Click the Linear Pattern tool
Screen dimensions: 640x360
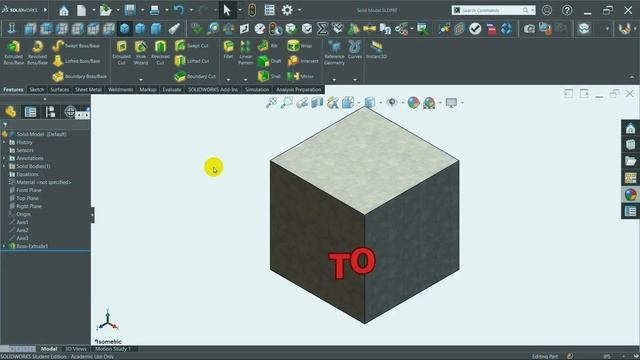[245, 53]
